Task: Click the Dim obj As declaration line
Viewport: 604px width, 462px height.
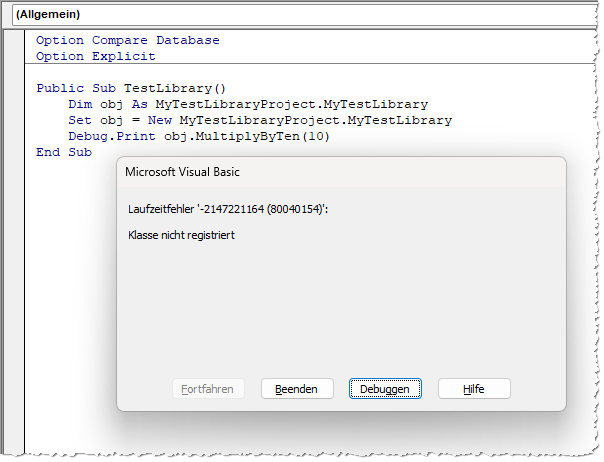Action: pos(247,104)
